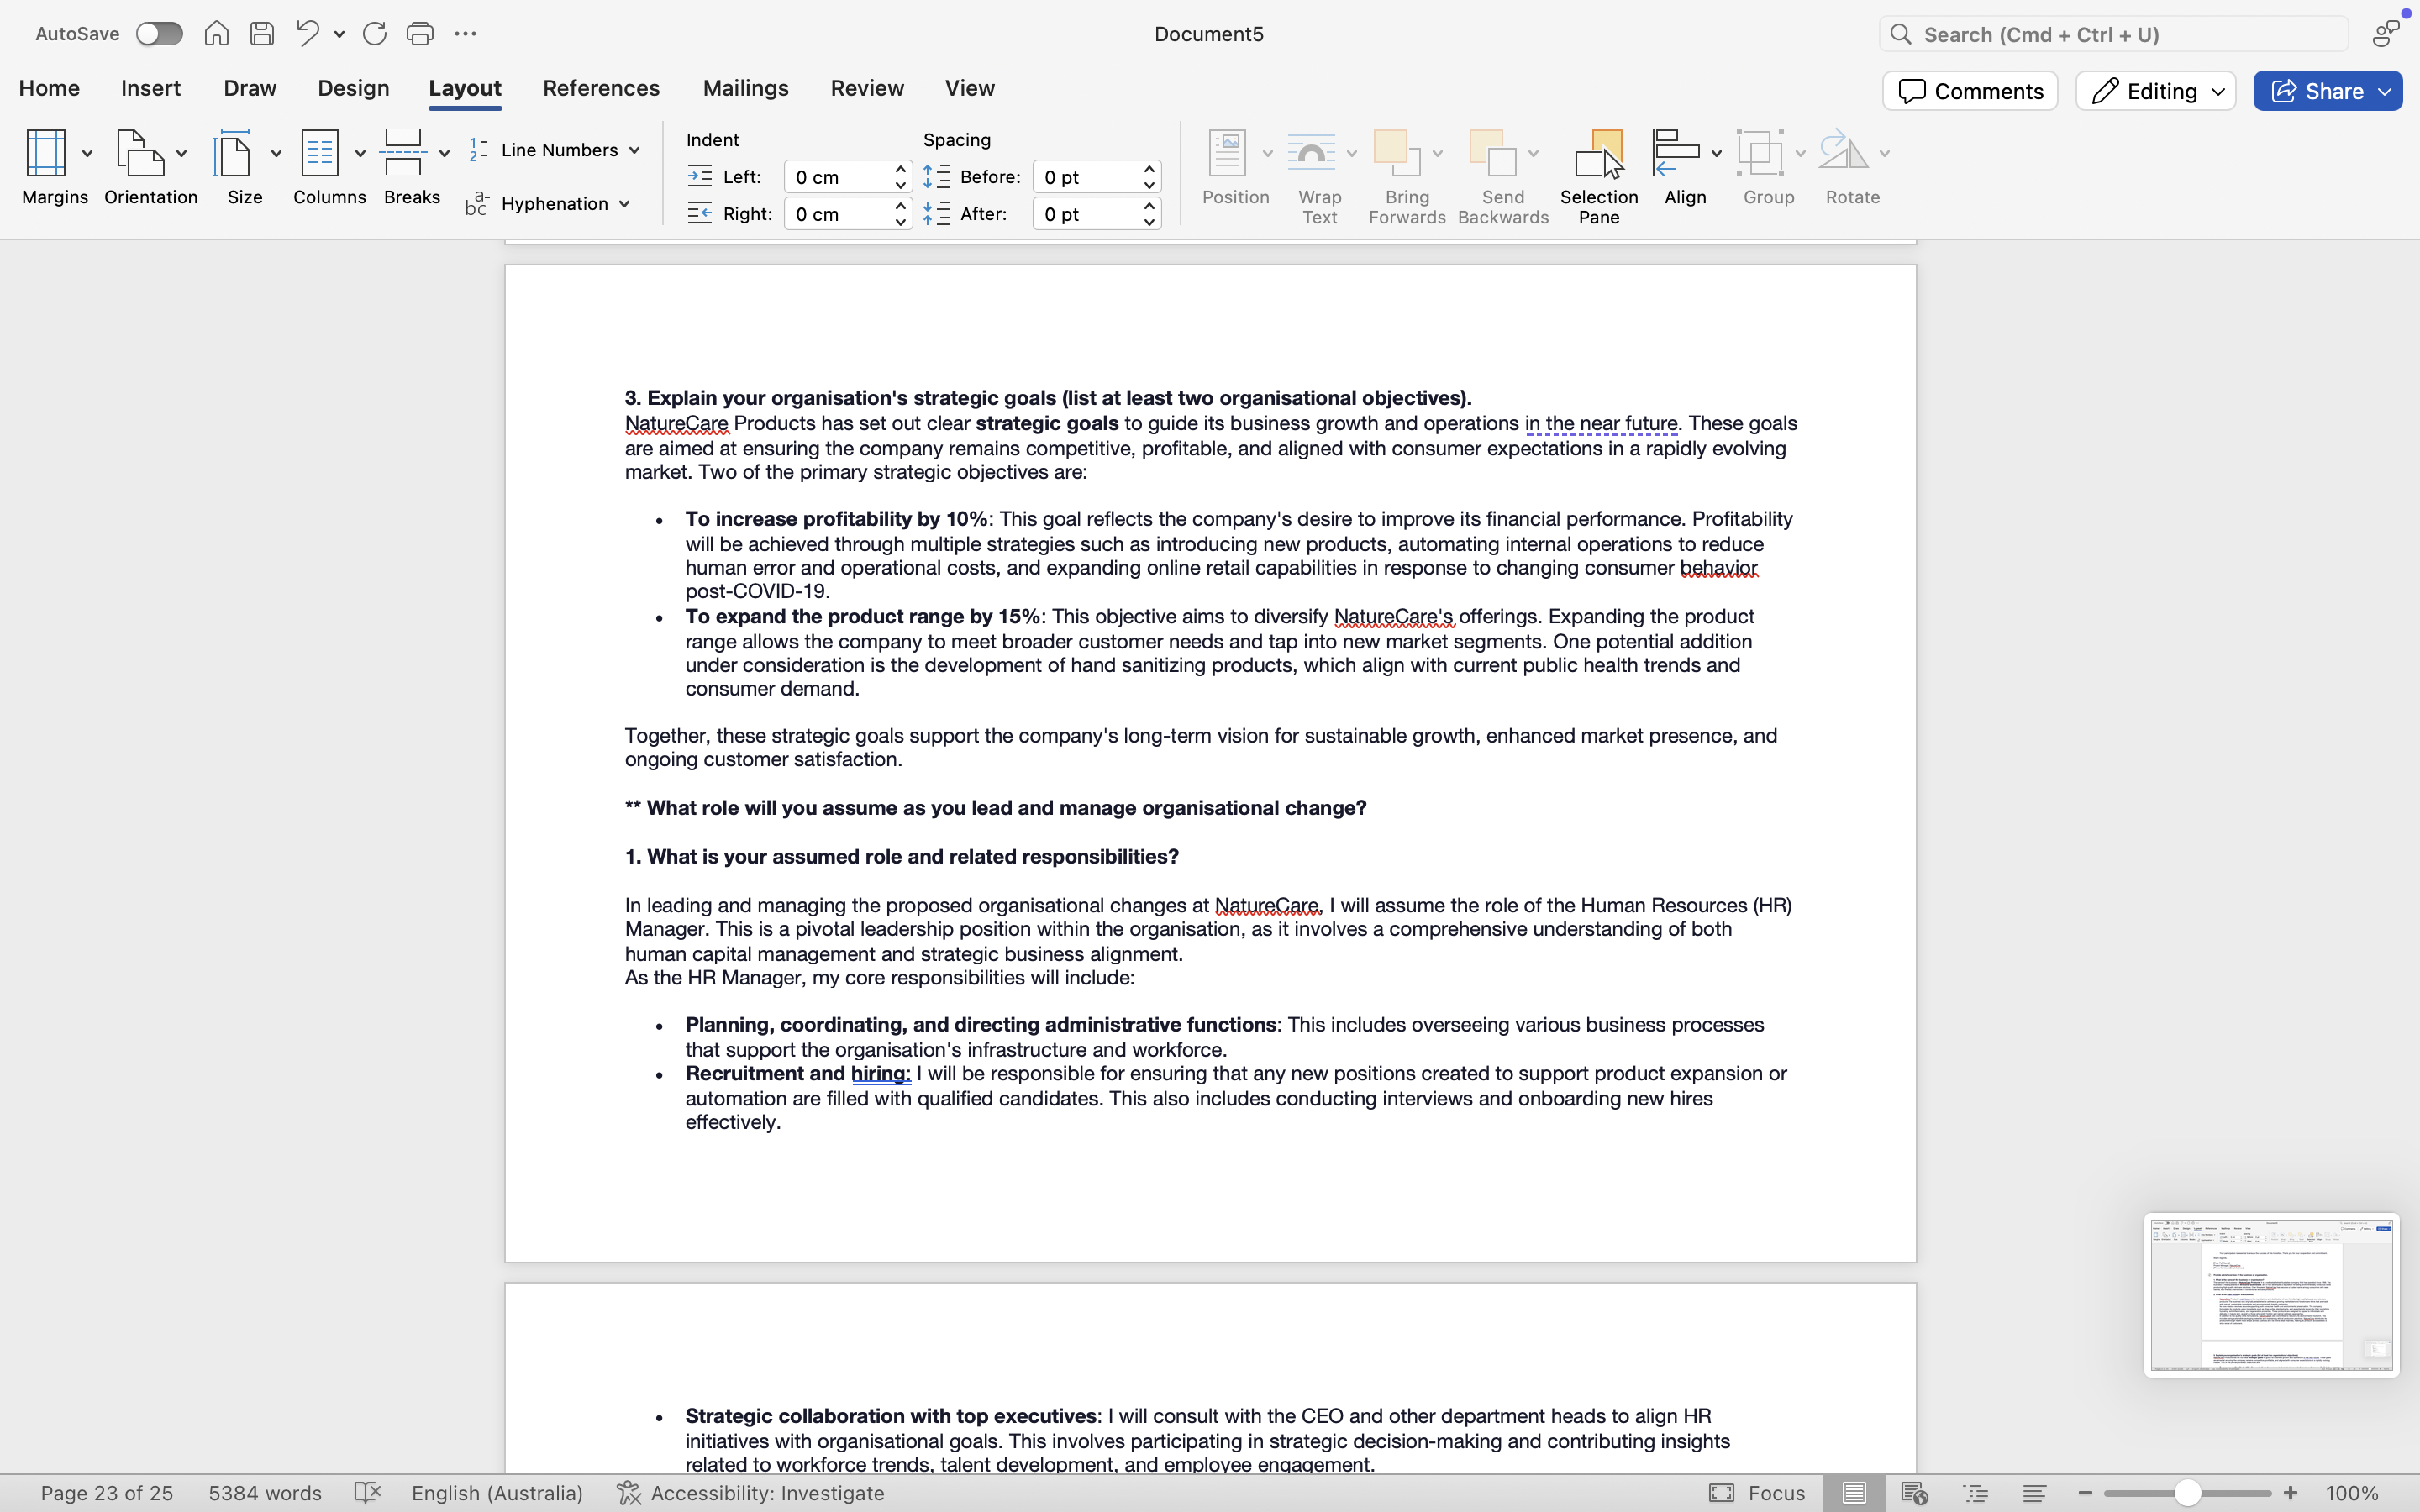Open Accessibility: Investigate in status bar
This screenshot has width=2420, height=1512.
click(751, 1493)
